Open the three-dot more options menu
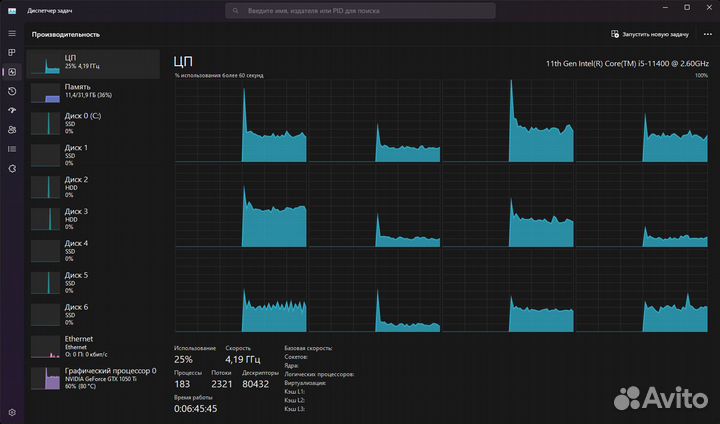 coord(708,33)
